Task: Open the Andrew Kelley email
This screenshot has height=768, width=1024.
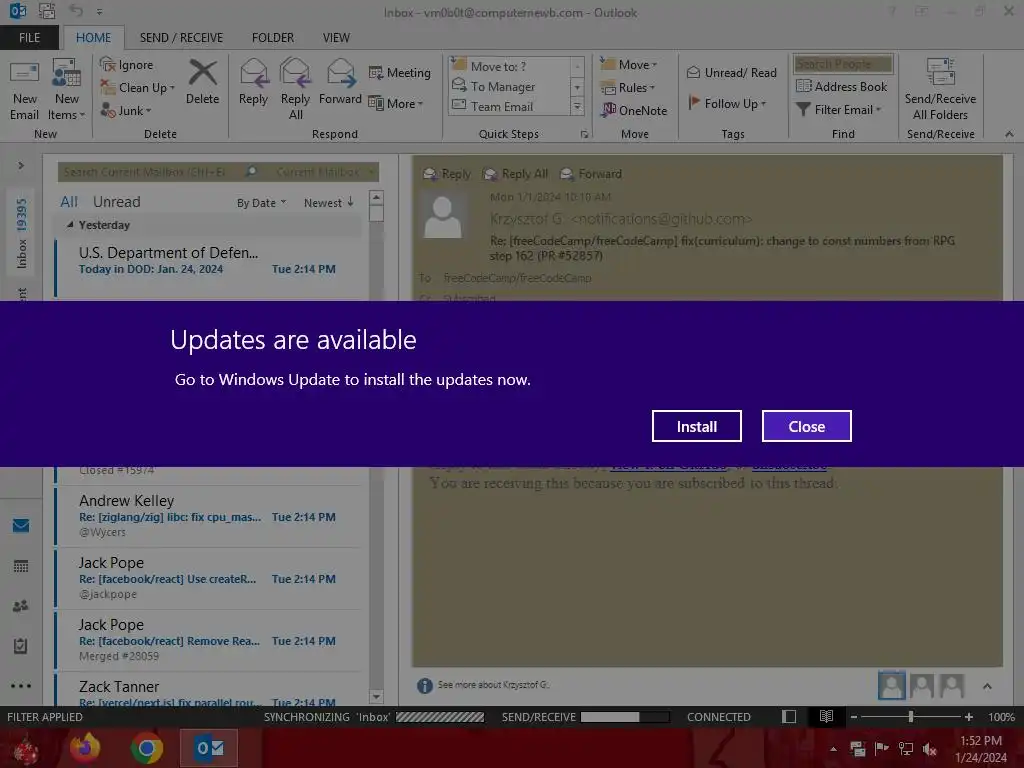Action: click(x=209, y=516)
